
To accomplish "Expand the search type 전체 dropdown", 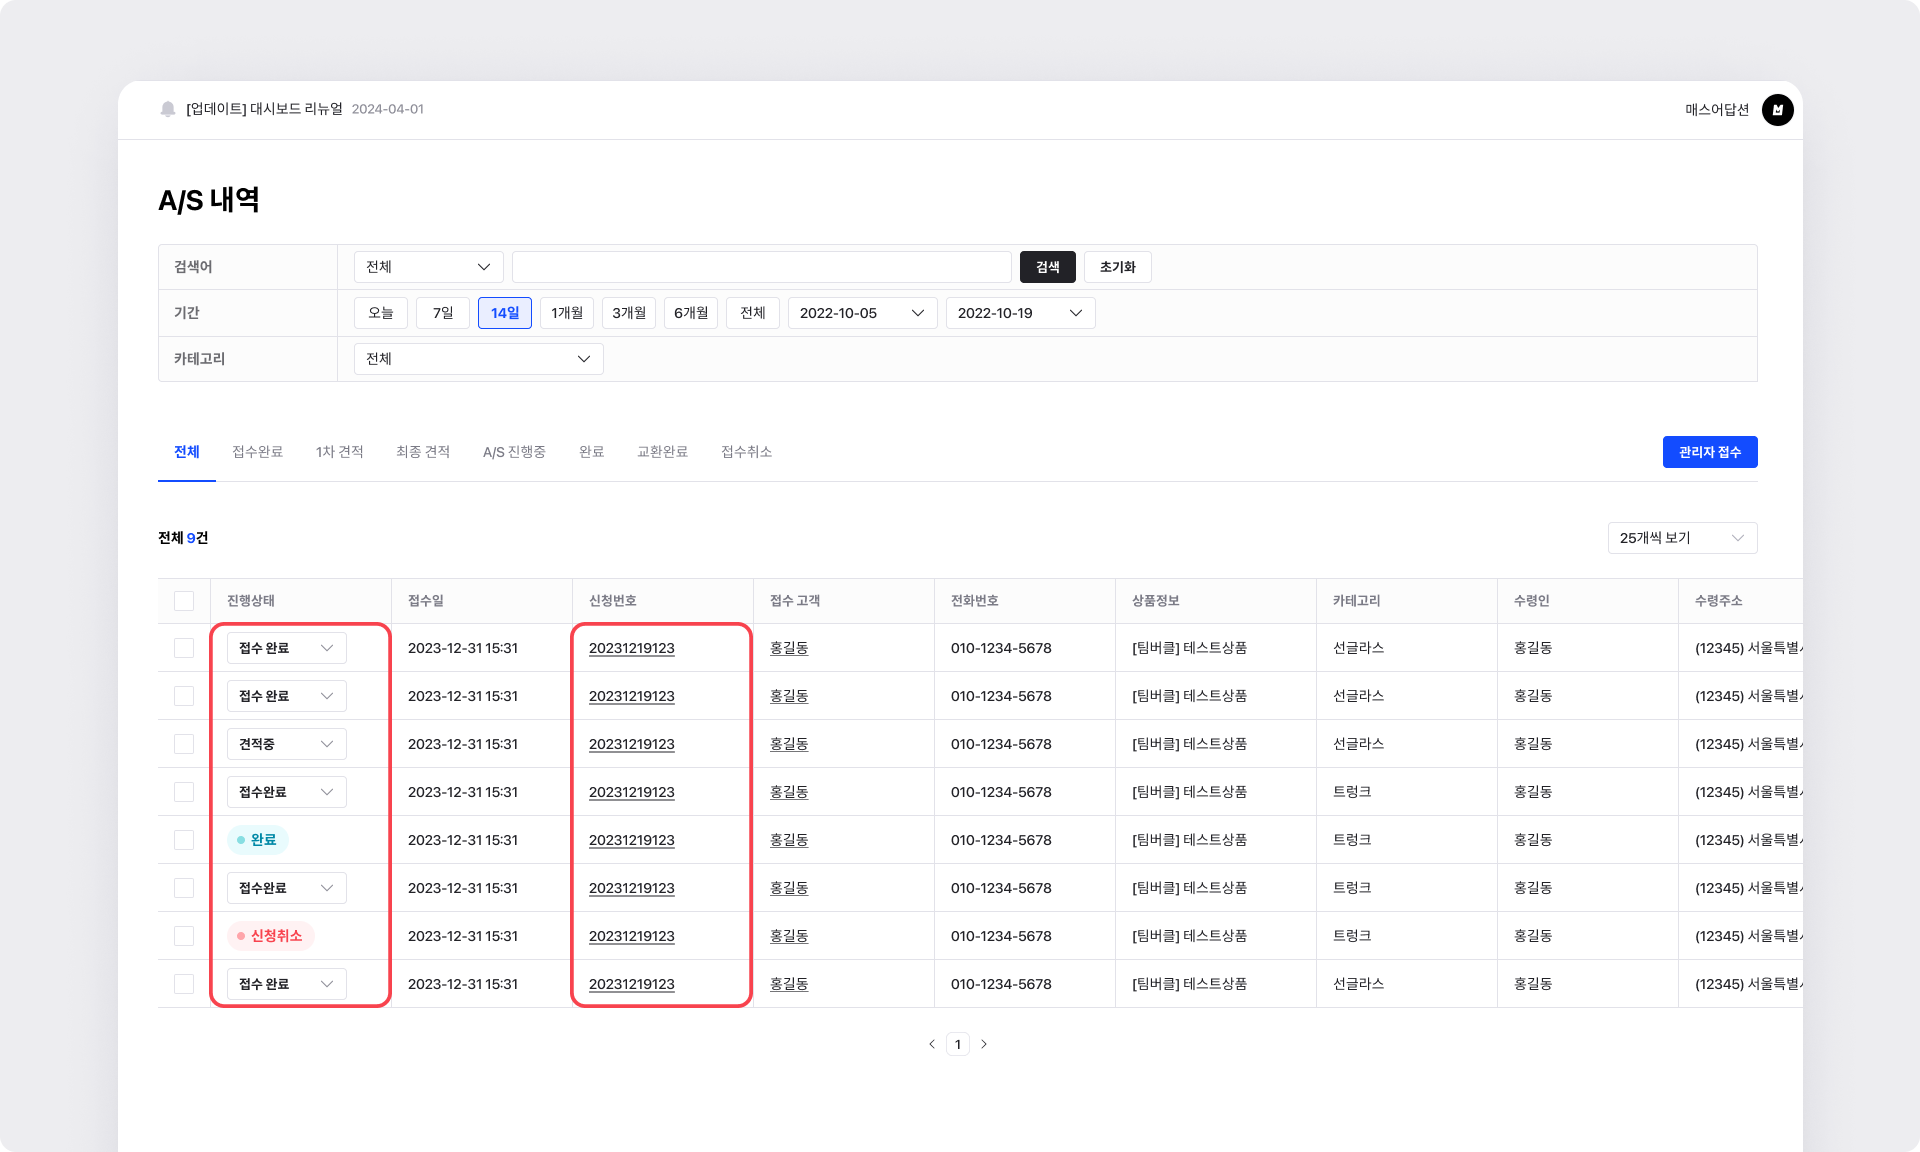I will coord(428,267).
